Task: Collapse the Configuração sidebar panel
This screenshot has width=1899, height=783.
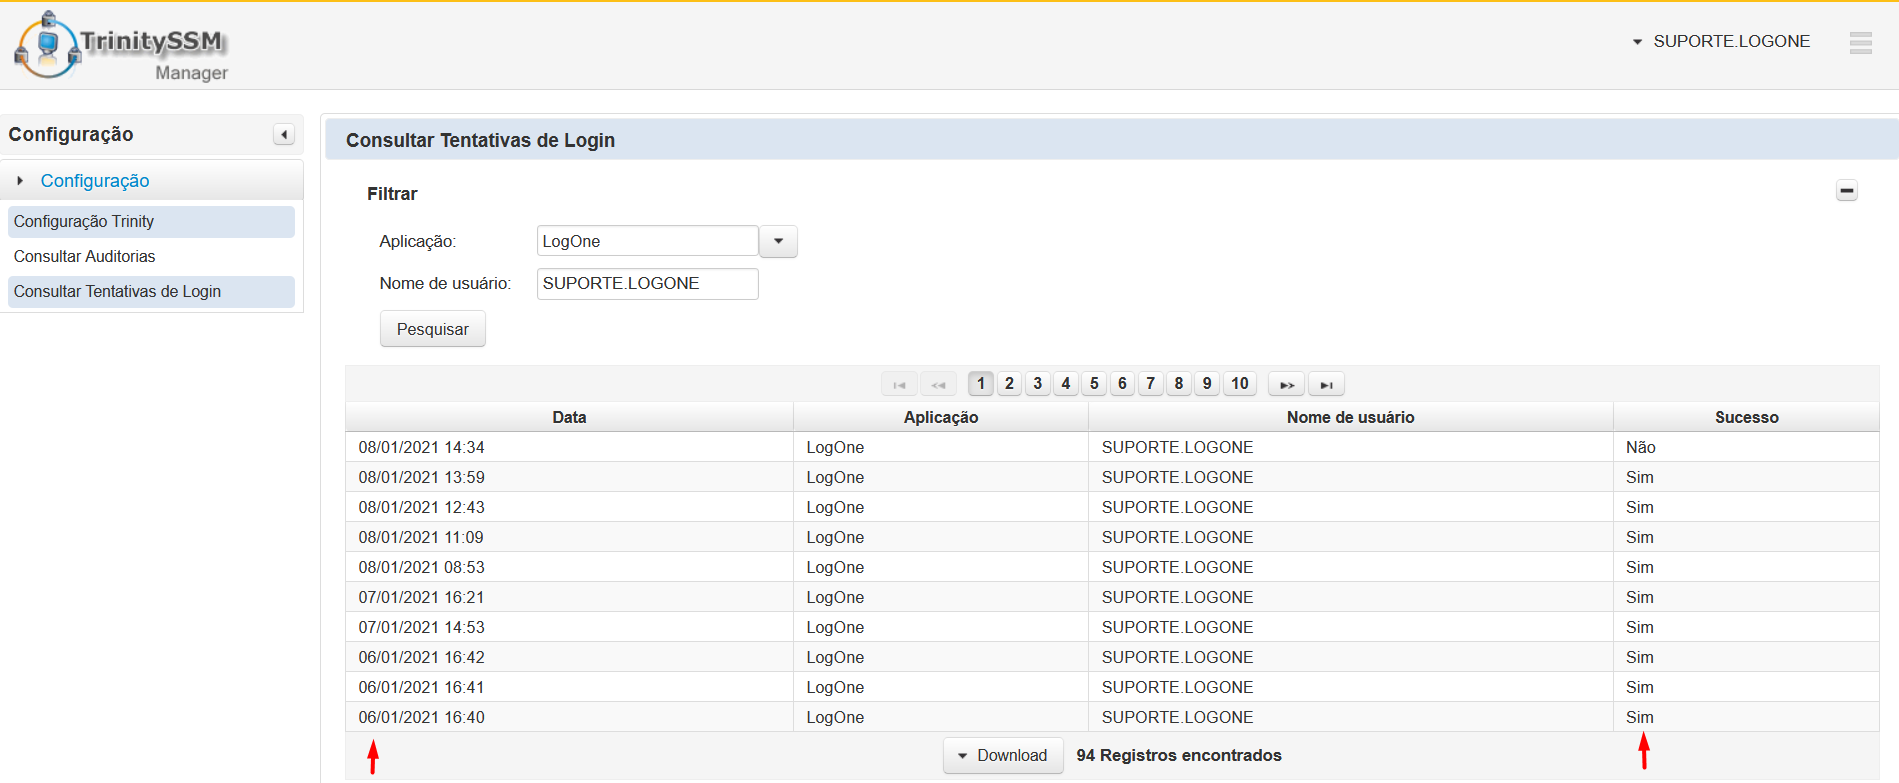Action: pyautogui.click(x=284, y=135)
